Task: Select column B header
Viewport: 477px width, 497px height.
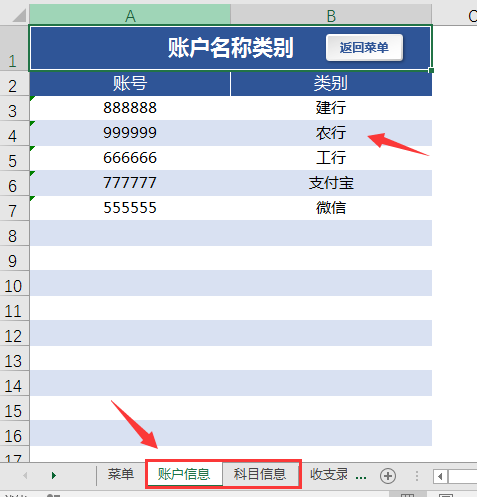Action: (x=331, y=15)
